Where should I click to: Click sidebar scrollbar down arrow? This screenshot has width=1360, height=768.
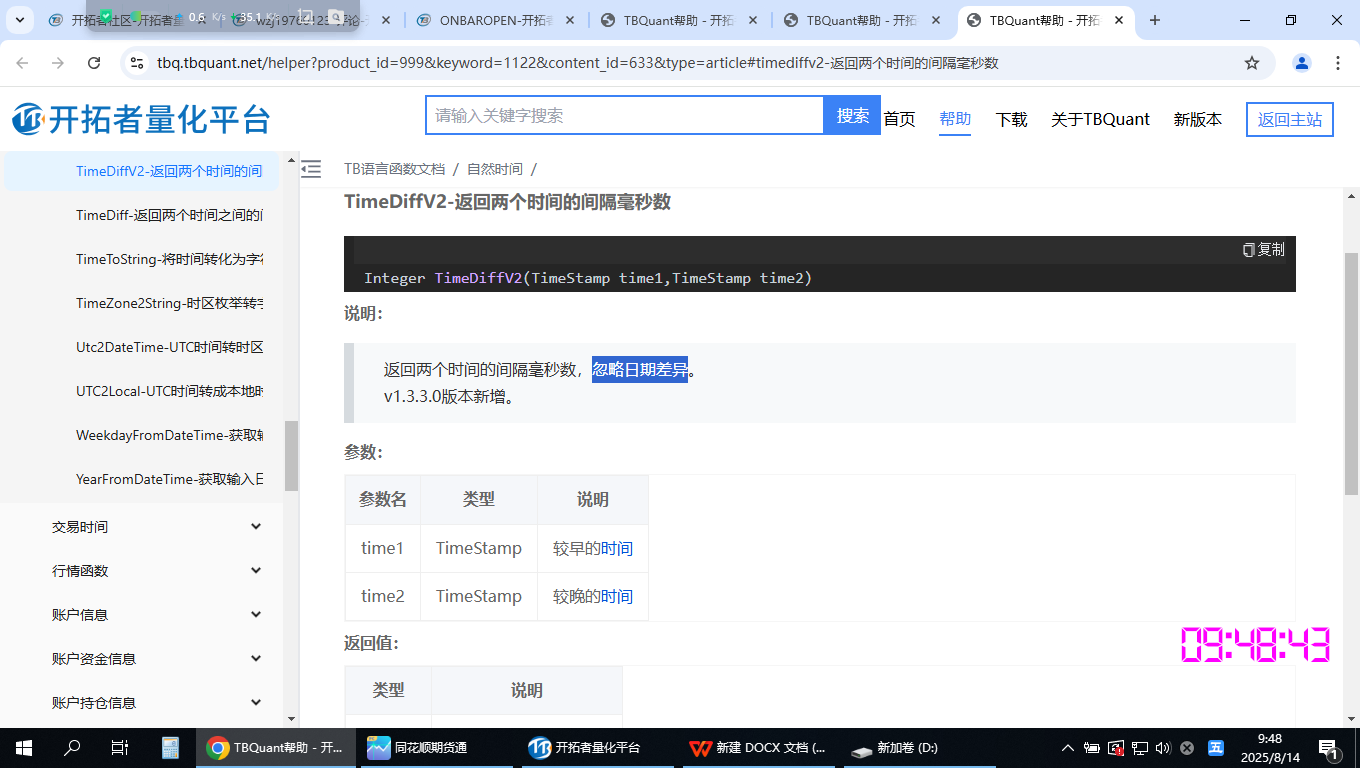291,718
